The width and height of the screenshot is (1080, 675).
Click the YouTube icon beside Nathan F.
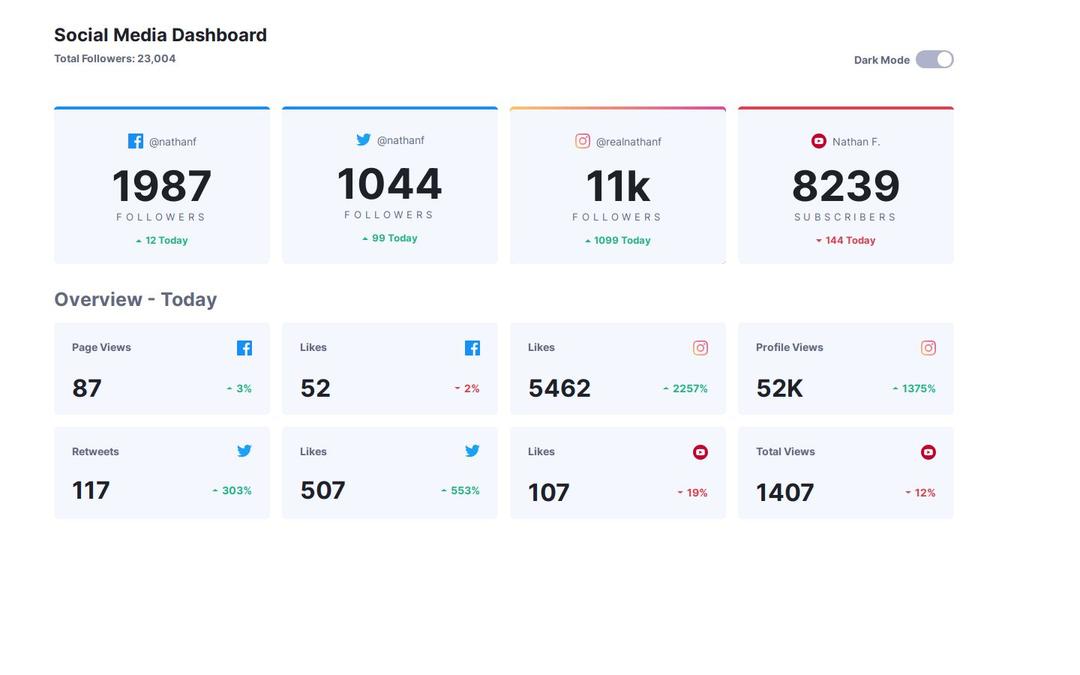pyautogui.click(x=818, y=141)
